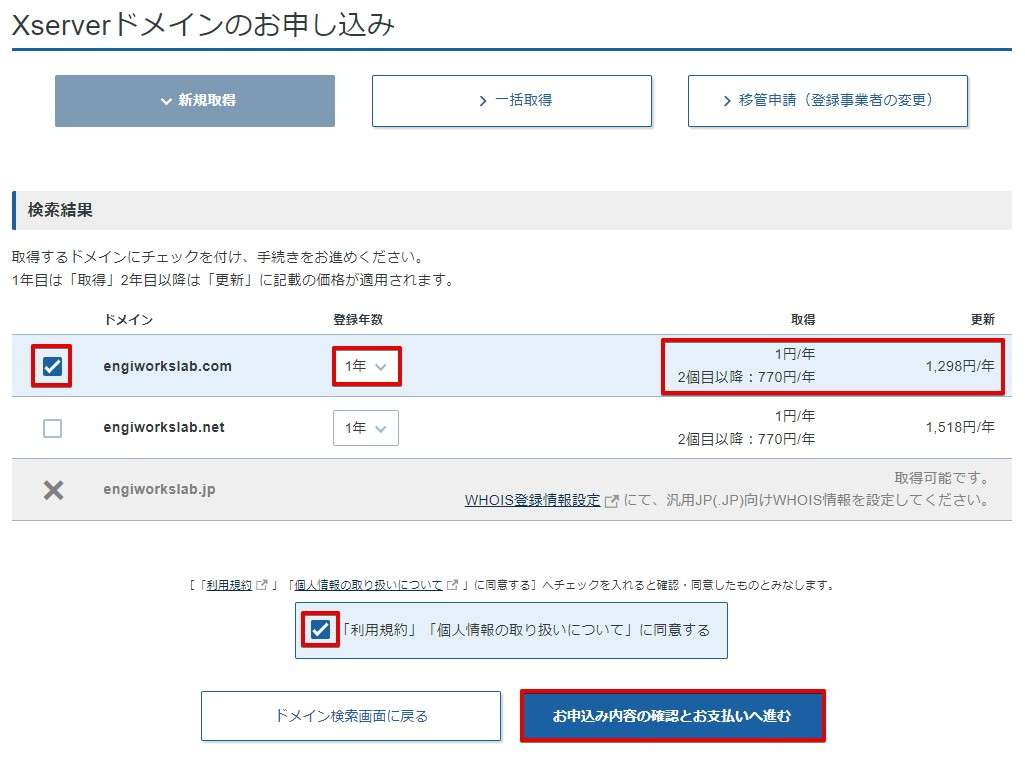Viewport: 1025px width, 758px height.
Task: Switch to the 一括取得 tab
Action: tap(512, 101)
